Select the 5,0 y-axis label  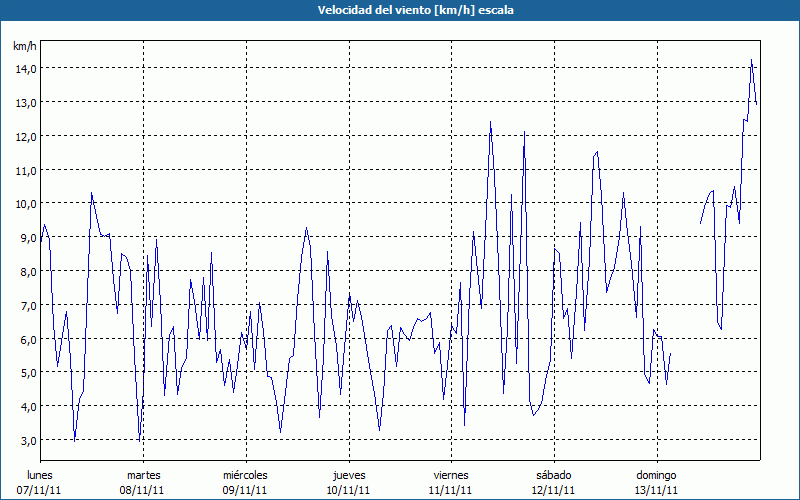(25, 373)
